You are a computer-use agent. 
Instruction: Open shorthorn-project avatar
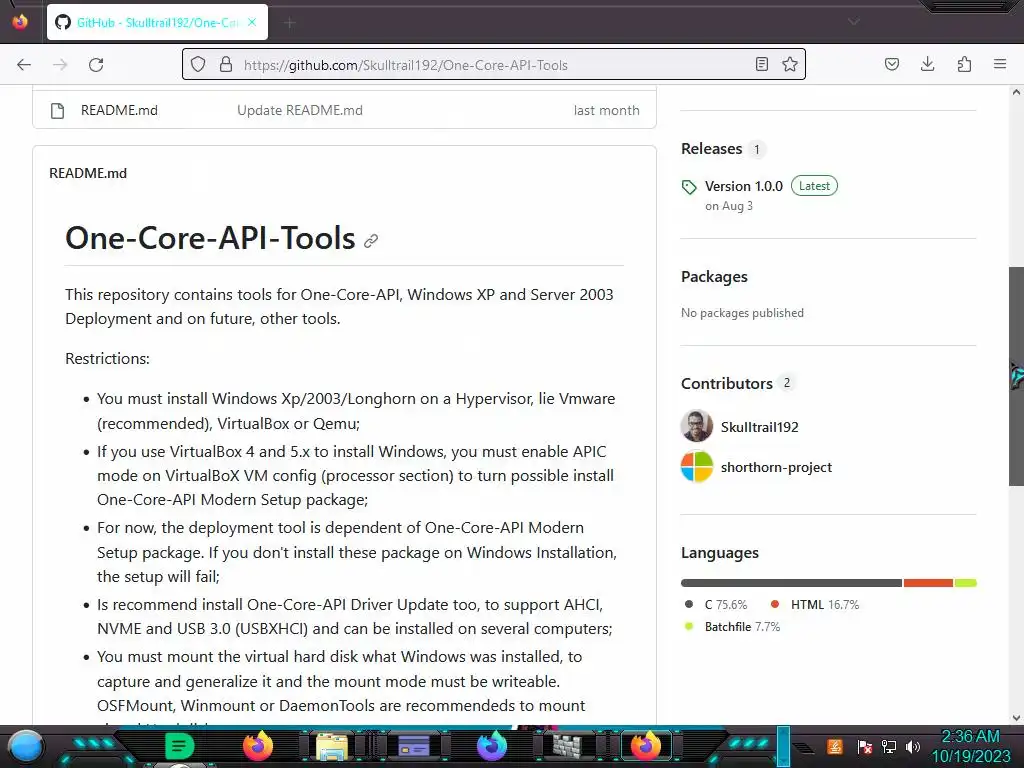tap(697, 467)
